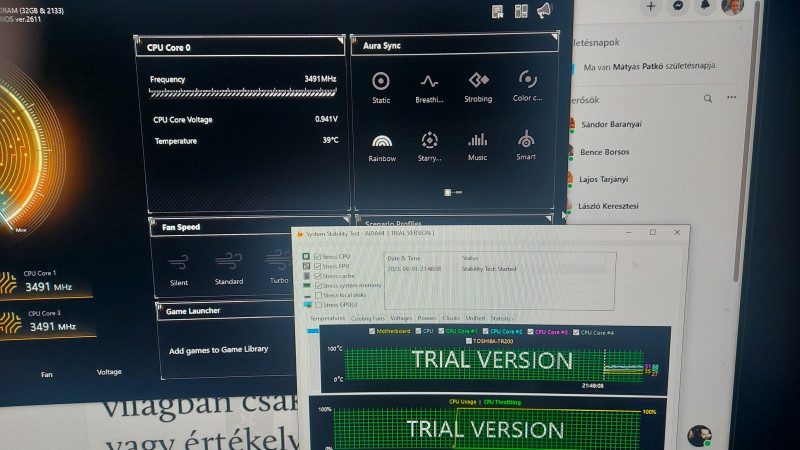Viewport: 800px width, 450px height.
Task: Maximize the System Stability Test window
Action: click(653, 233)
